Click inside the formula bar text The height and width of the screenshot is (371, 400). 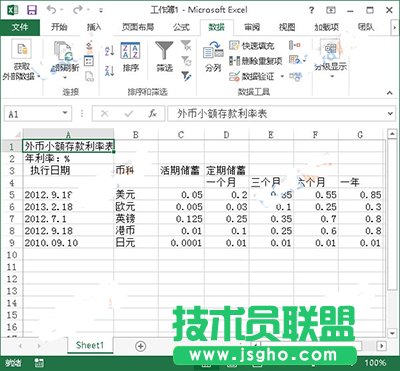click(x=222, y=114)
